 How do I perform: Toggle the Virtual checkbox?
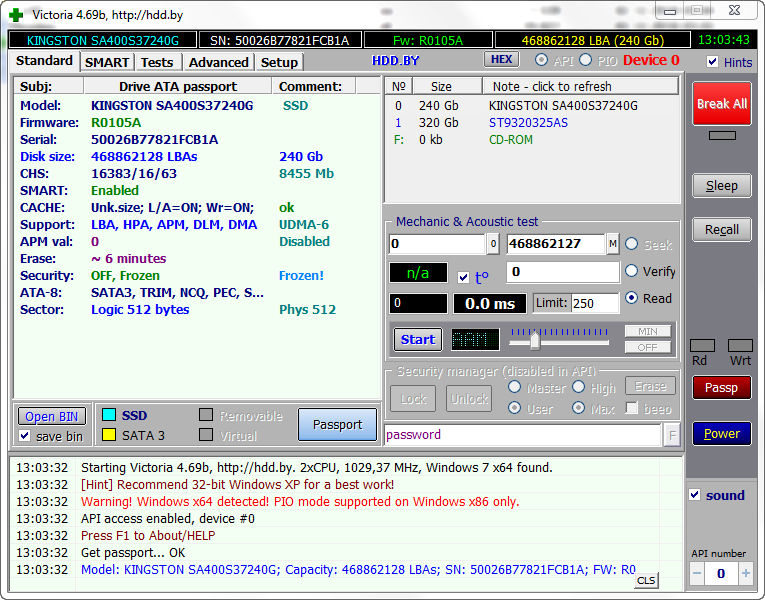click(206, 434)
